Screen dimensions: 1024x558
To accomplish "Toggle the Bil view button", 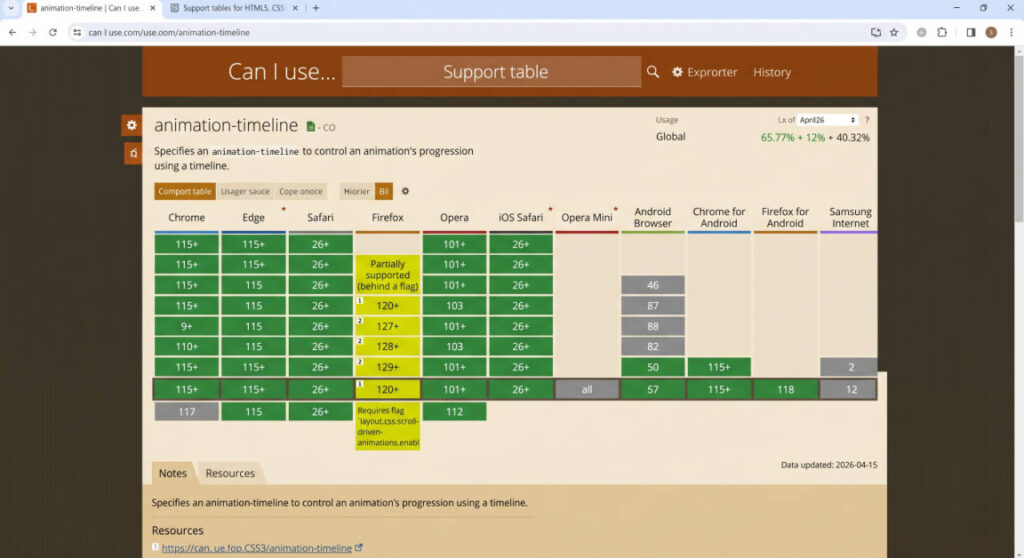I will click(384, 191).
